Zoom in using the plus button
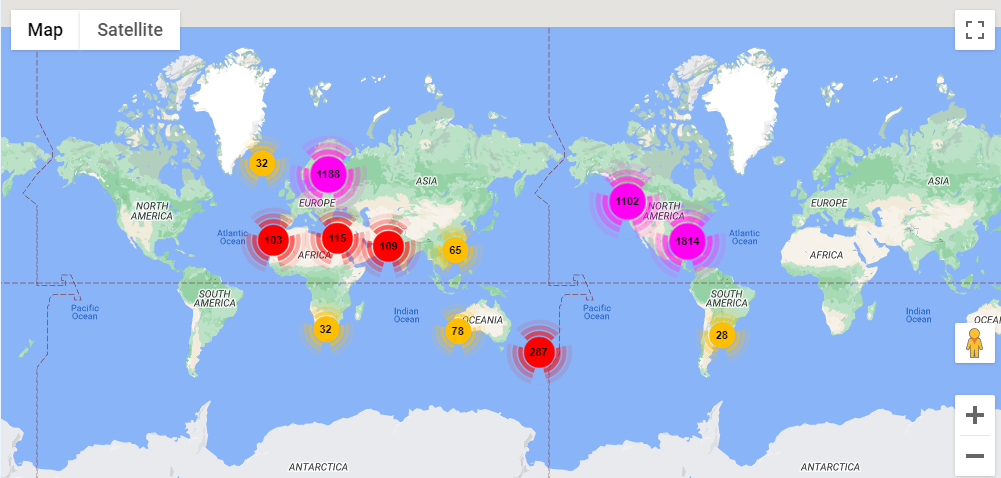The width and height of the screenshot is (1001, 478). [x=974, y=415]
